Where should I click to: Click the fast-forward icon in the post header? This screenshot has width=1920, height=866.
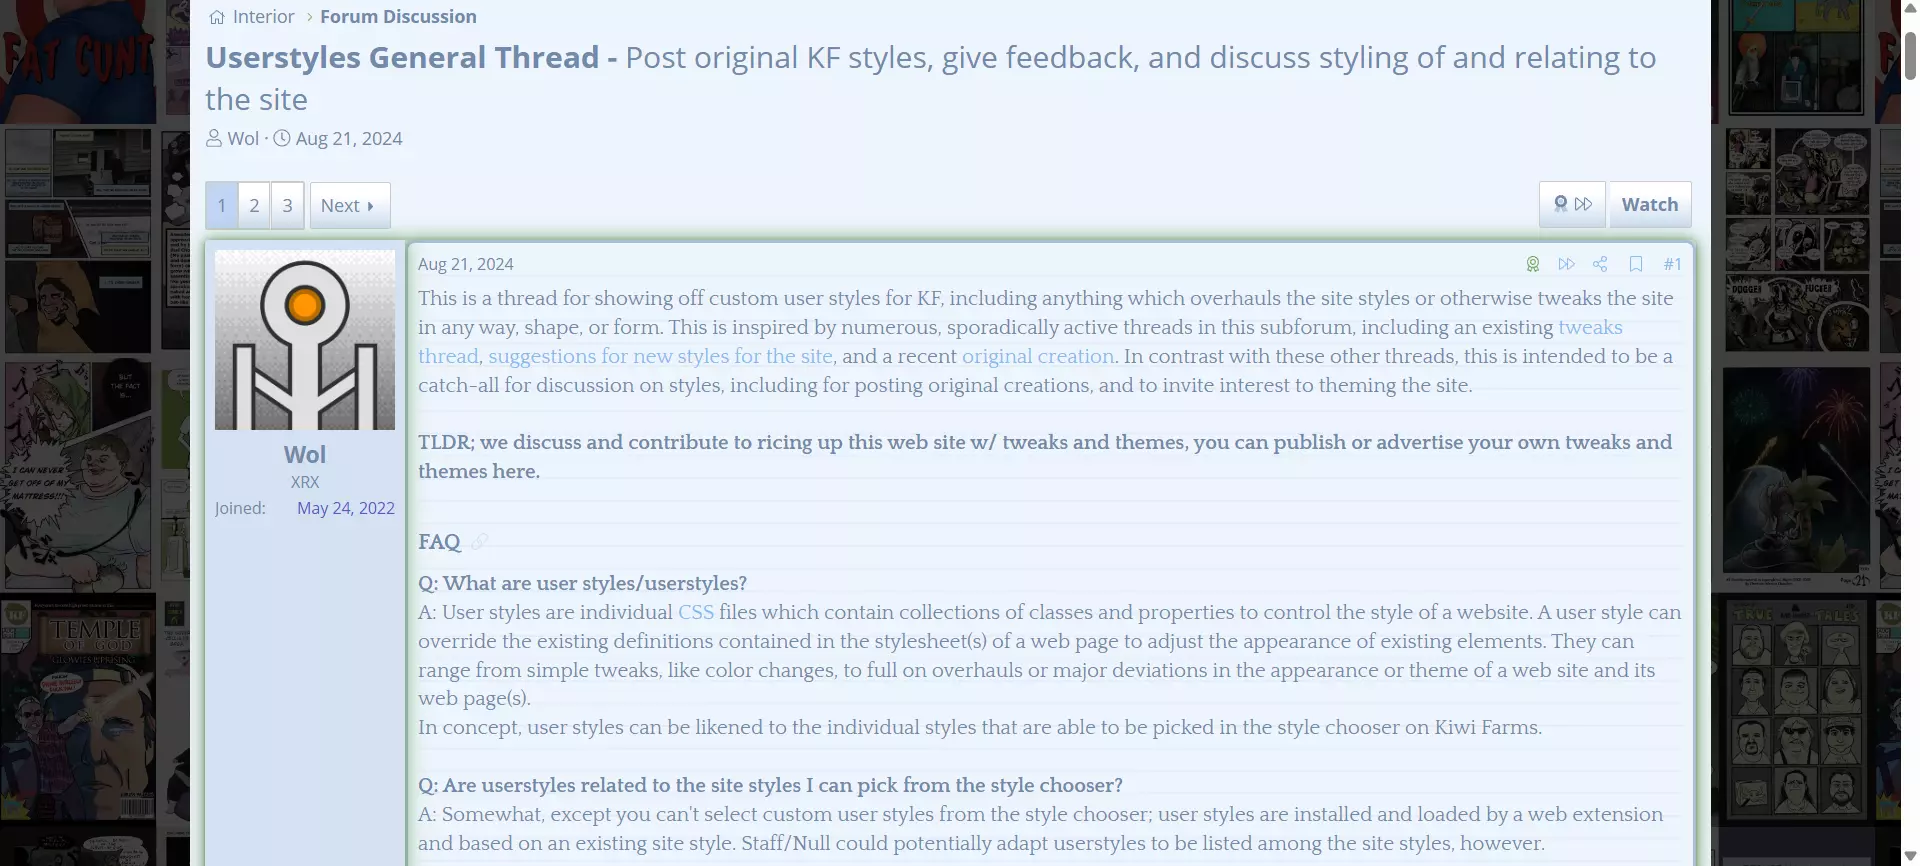pyautogui.click(x=1566, y=264)
